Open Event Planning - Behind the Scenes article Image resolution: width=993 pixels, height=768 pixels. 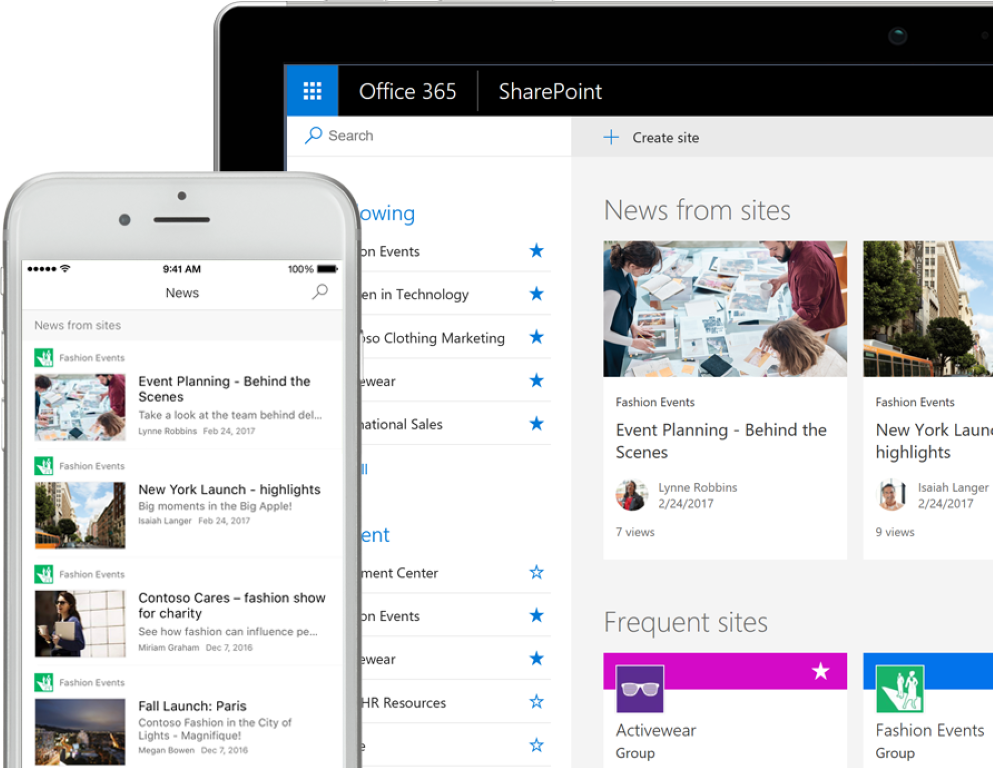coord(720,440)
